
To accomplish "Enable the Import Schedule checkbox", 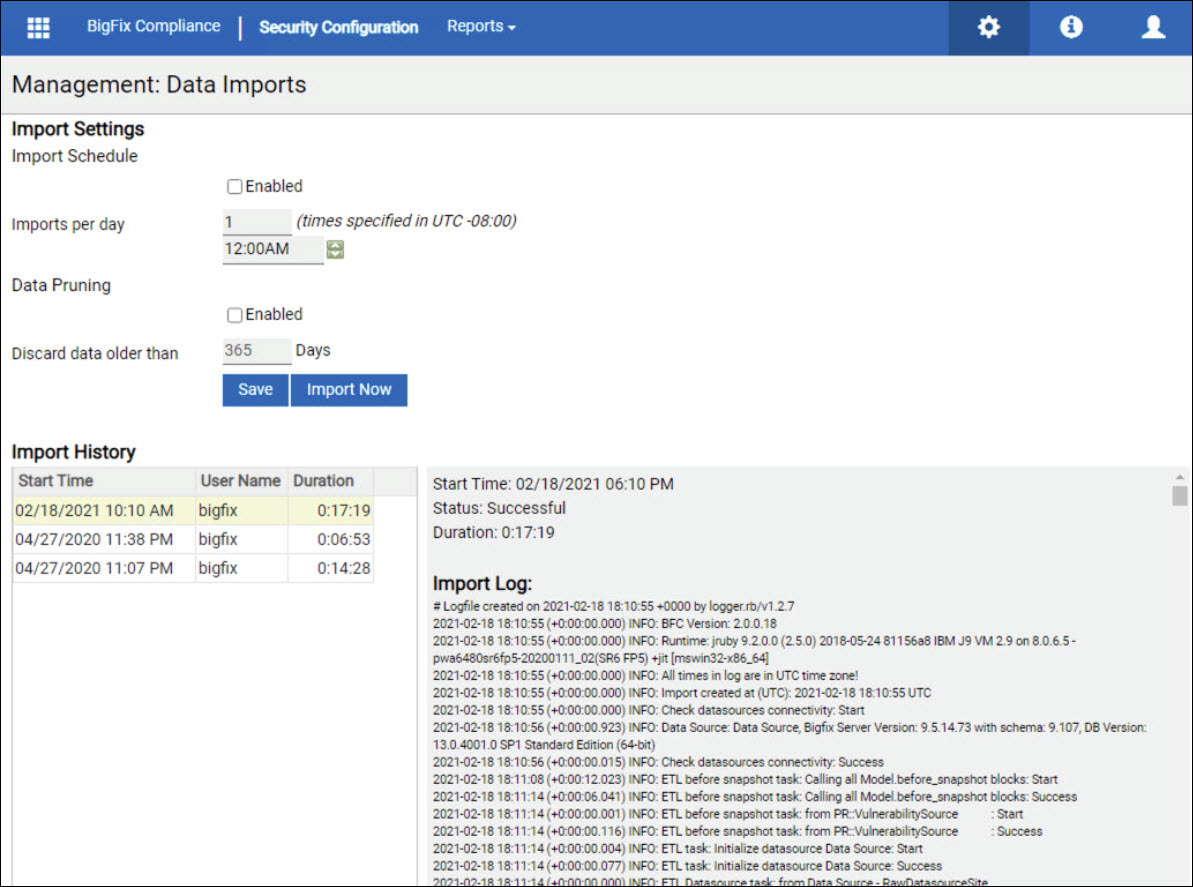I will tap(235, 186).
